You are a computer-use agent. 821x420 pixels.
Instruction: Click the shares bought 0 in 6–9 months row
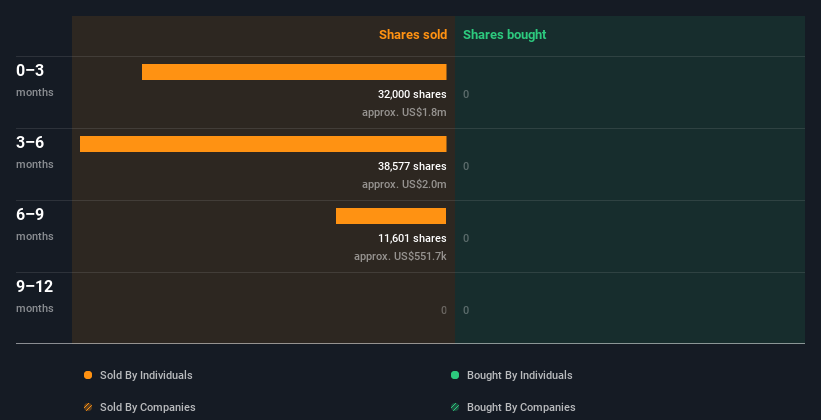click(466, 238)
